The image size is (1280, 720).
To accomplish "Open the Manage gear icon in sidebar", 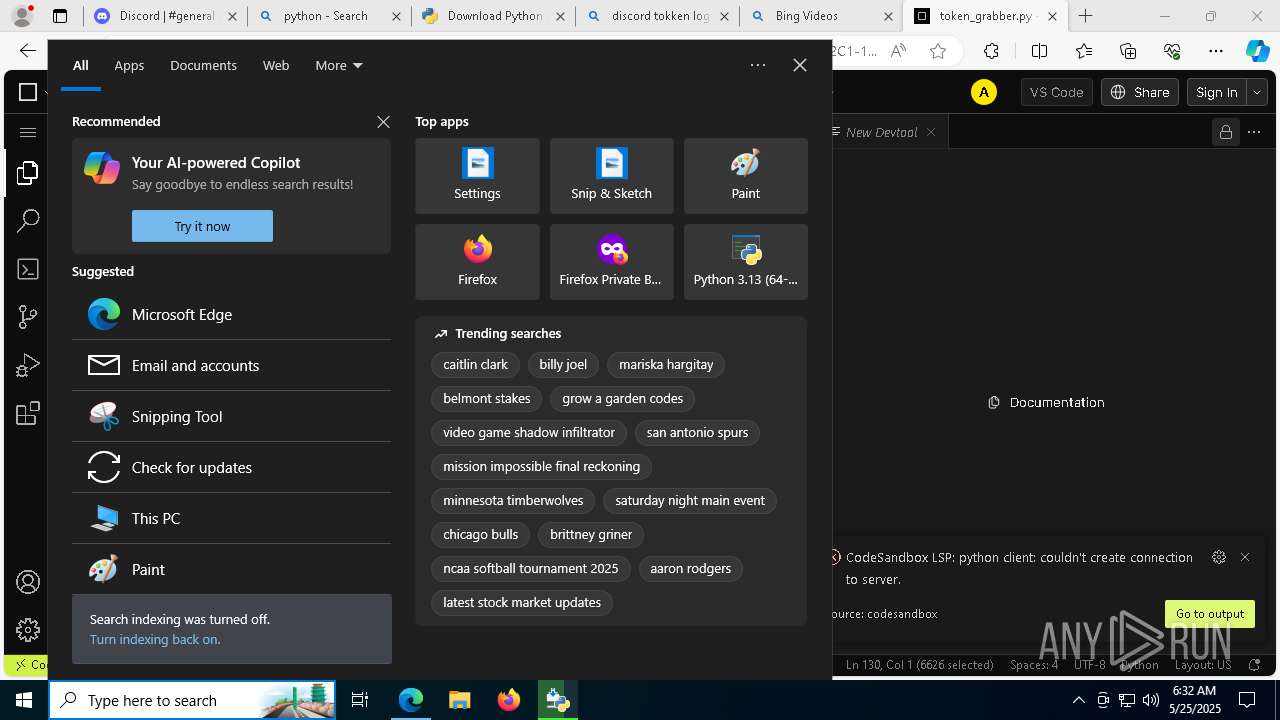I will coord(28,630).
